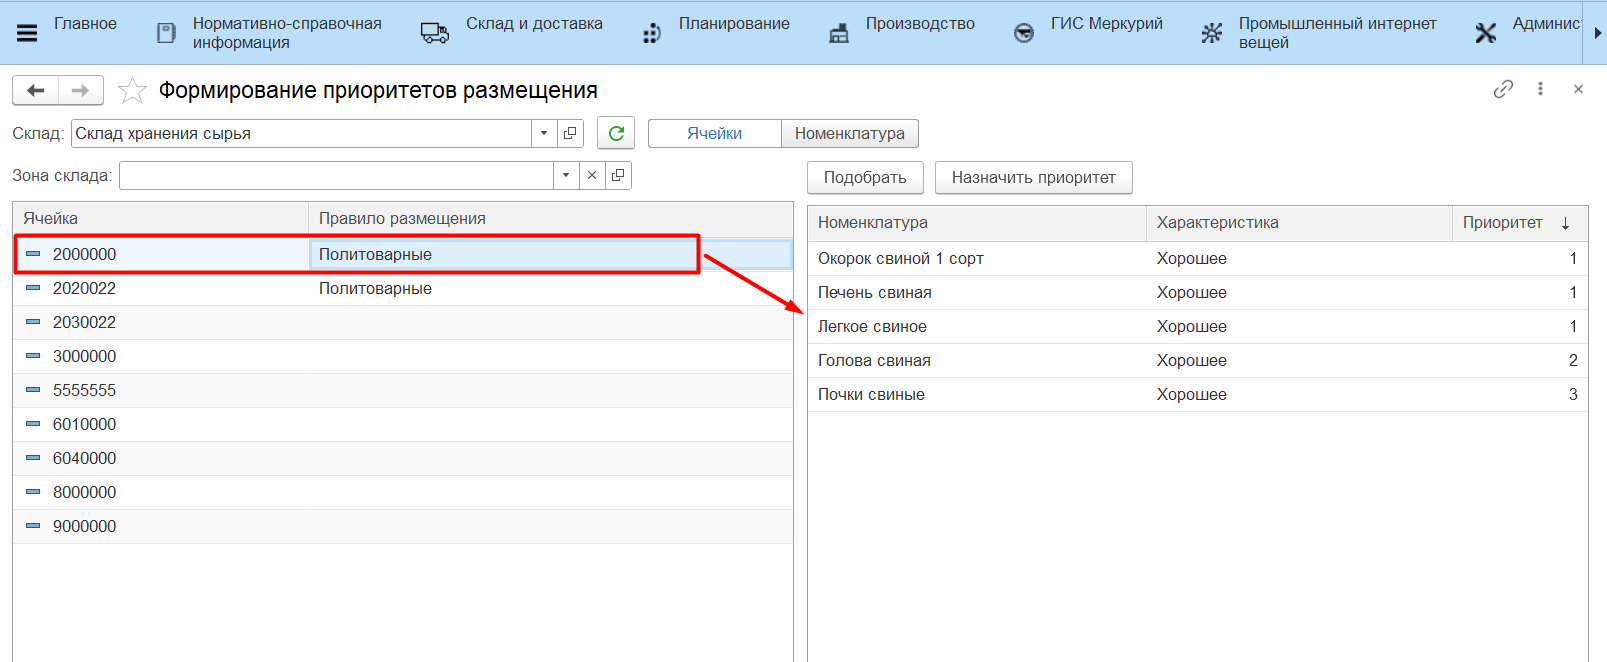Click the Назначить приоритет button
This screenshot has width=1607, height=662.
click(x=1033, y=177)
